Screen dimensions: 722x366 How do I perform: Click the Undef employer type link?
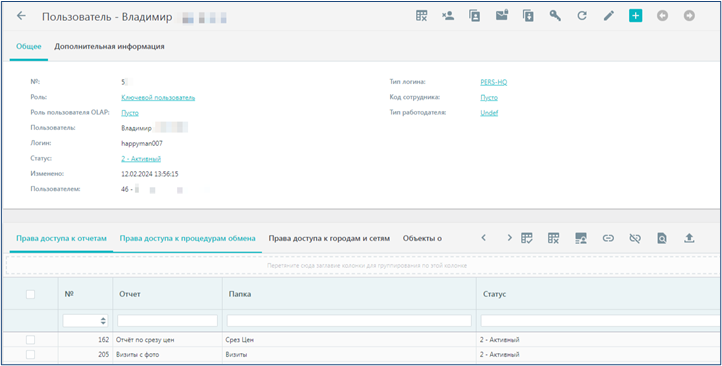(489, 113)
